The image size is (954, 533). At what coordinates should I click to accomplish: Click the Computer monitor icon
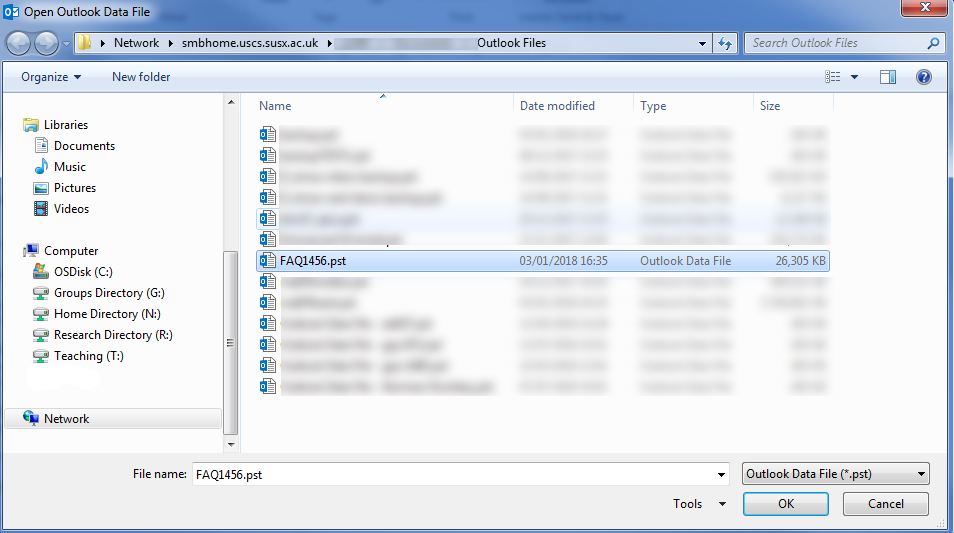31,250
